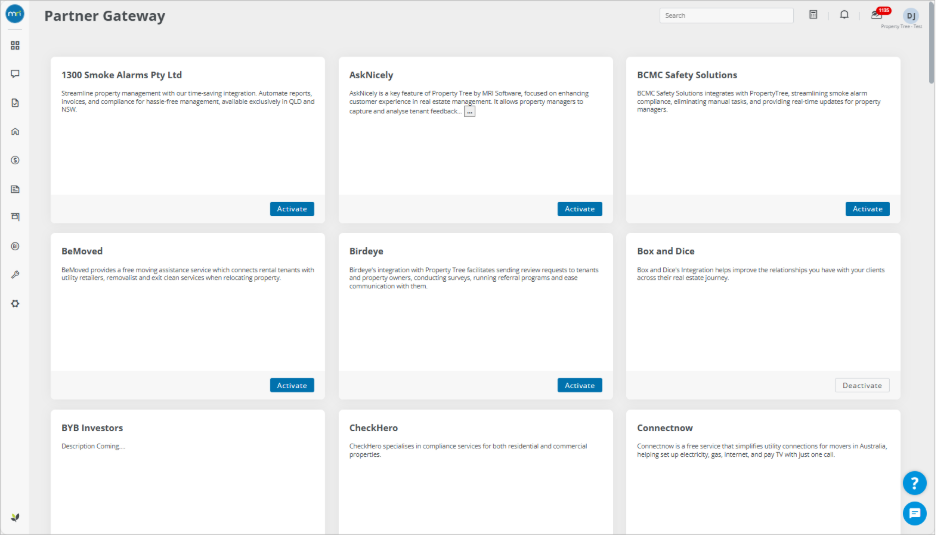Viewport: 936px width, 535px height.
Task: Open the notifications bell icon
Action: click(844, 15)
